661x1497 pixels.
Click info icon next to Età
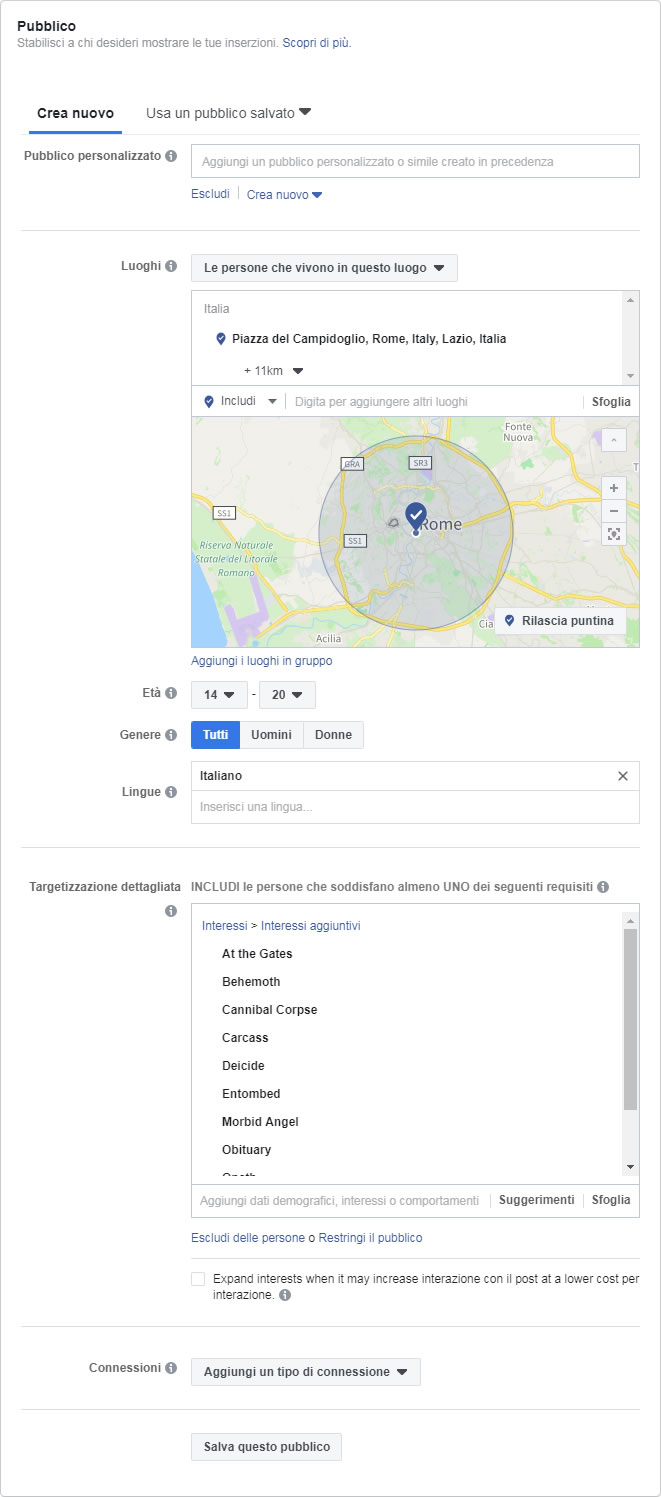coord(171,692)
